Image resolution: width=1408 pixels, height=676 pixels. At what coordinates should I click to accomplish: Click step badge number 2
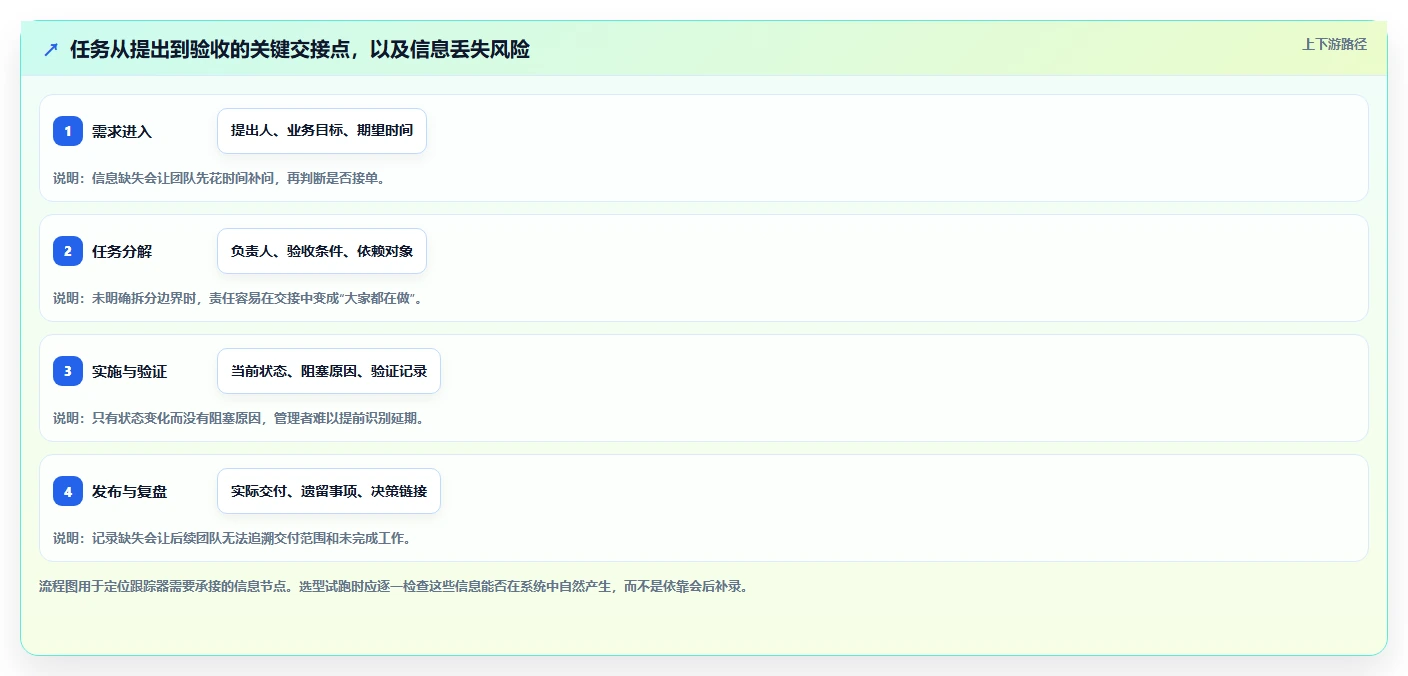click(x=68, y=251)
